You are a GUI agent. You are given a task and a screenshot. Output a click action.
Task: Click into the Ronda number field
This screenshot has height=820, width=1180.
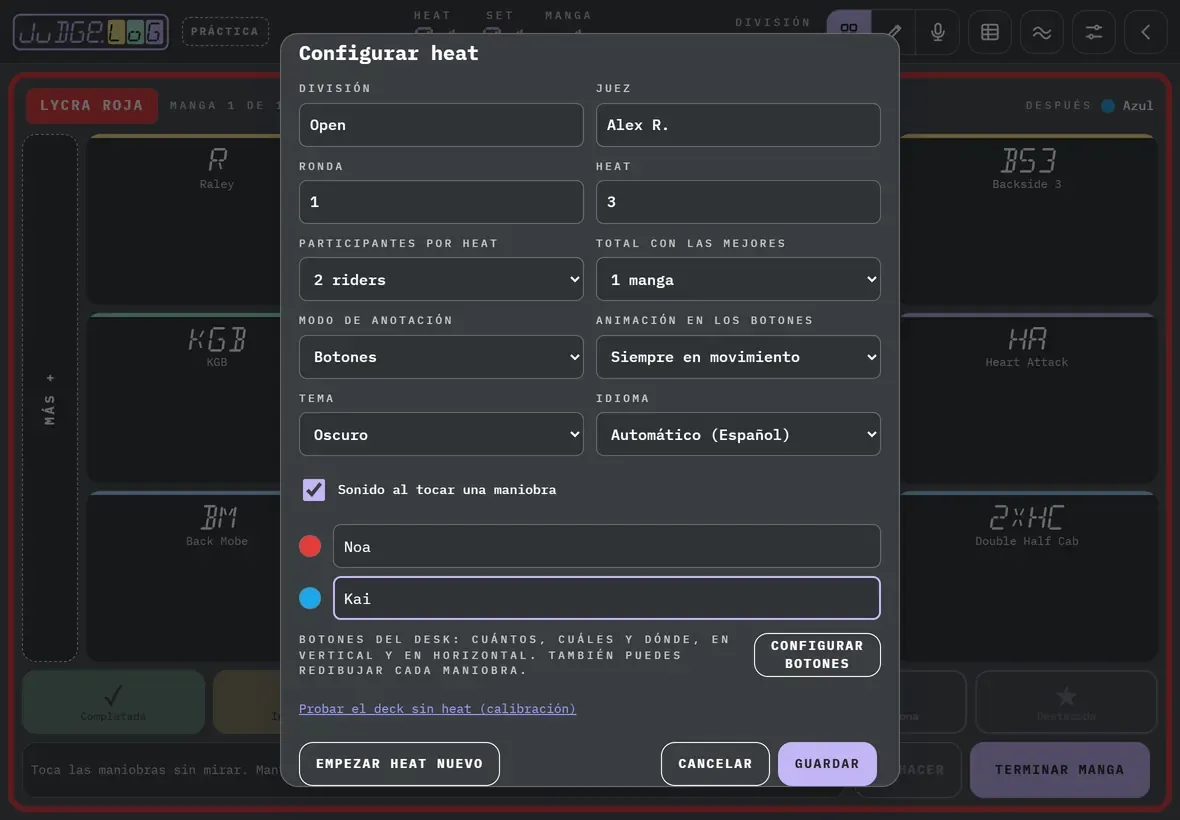coord(441,202)
